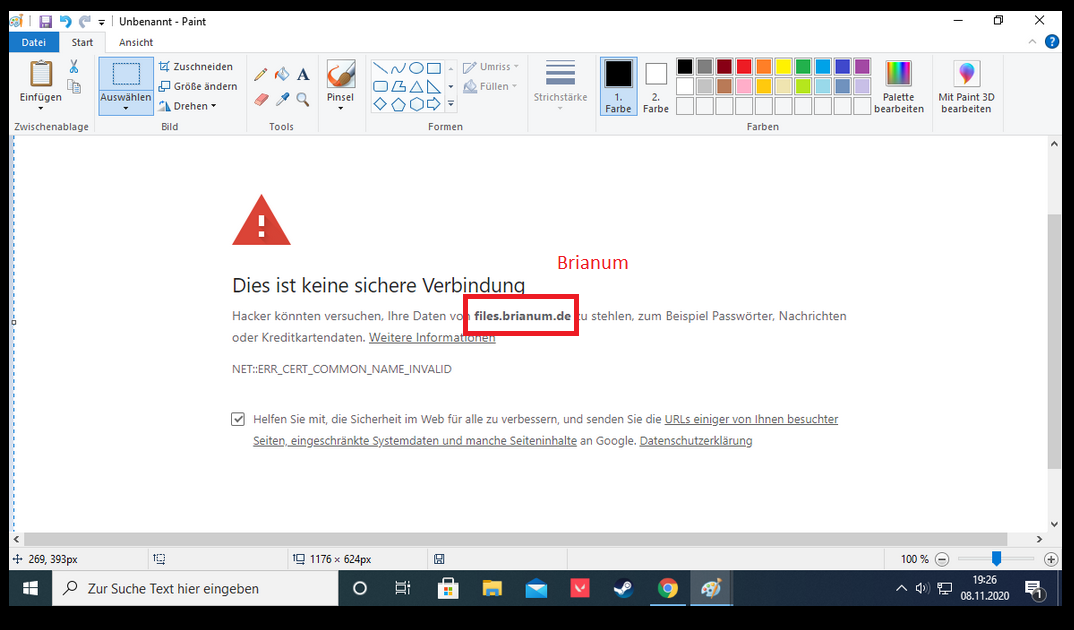Pick the rounded rectangle shape

pos(380,86)
